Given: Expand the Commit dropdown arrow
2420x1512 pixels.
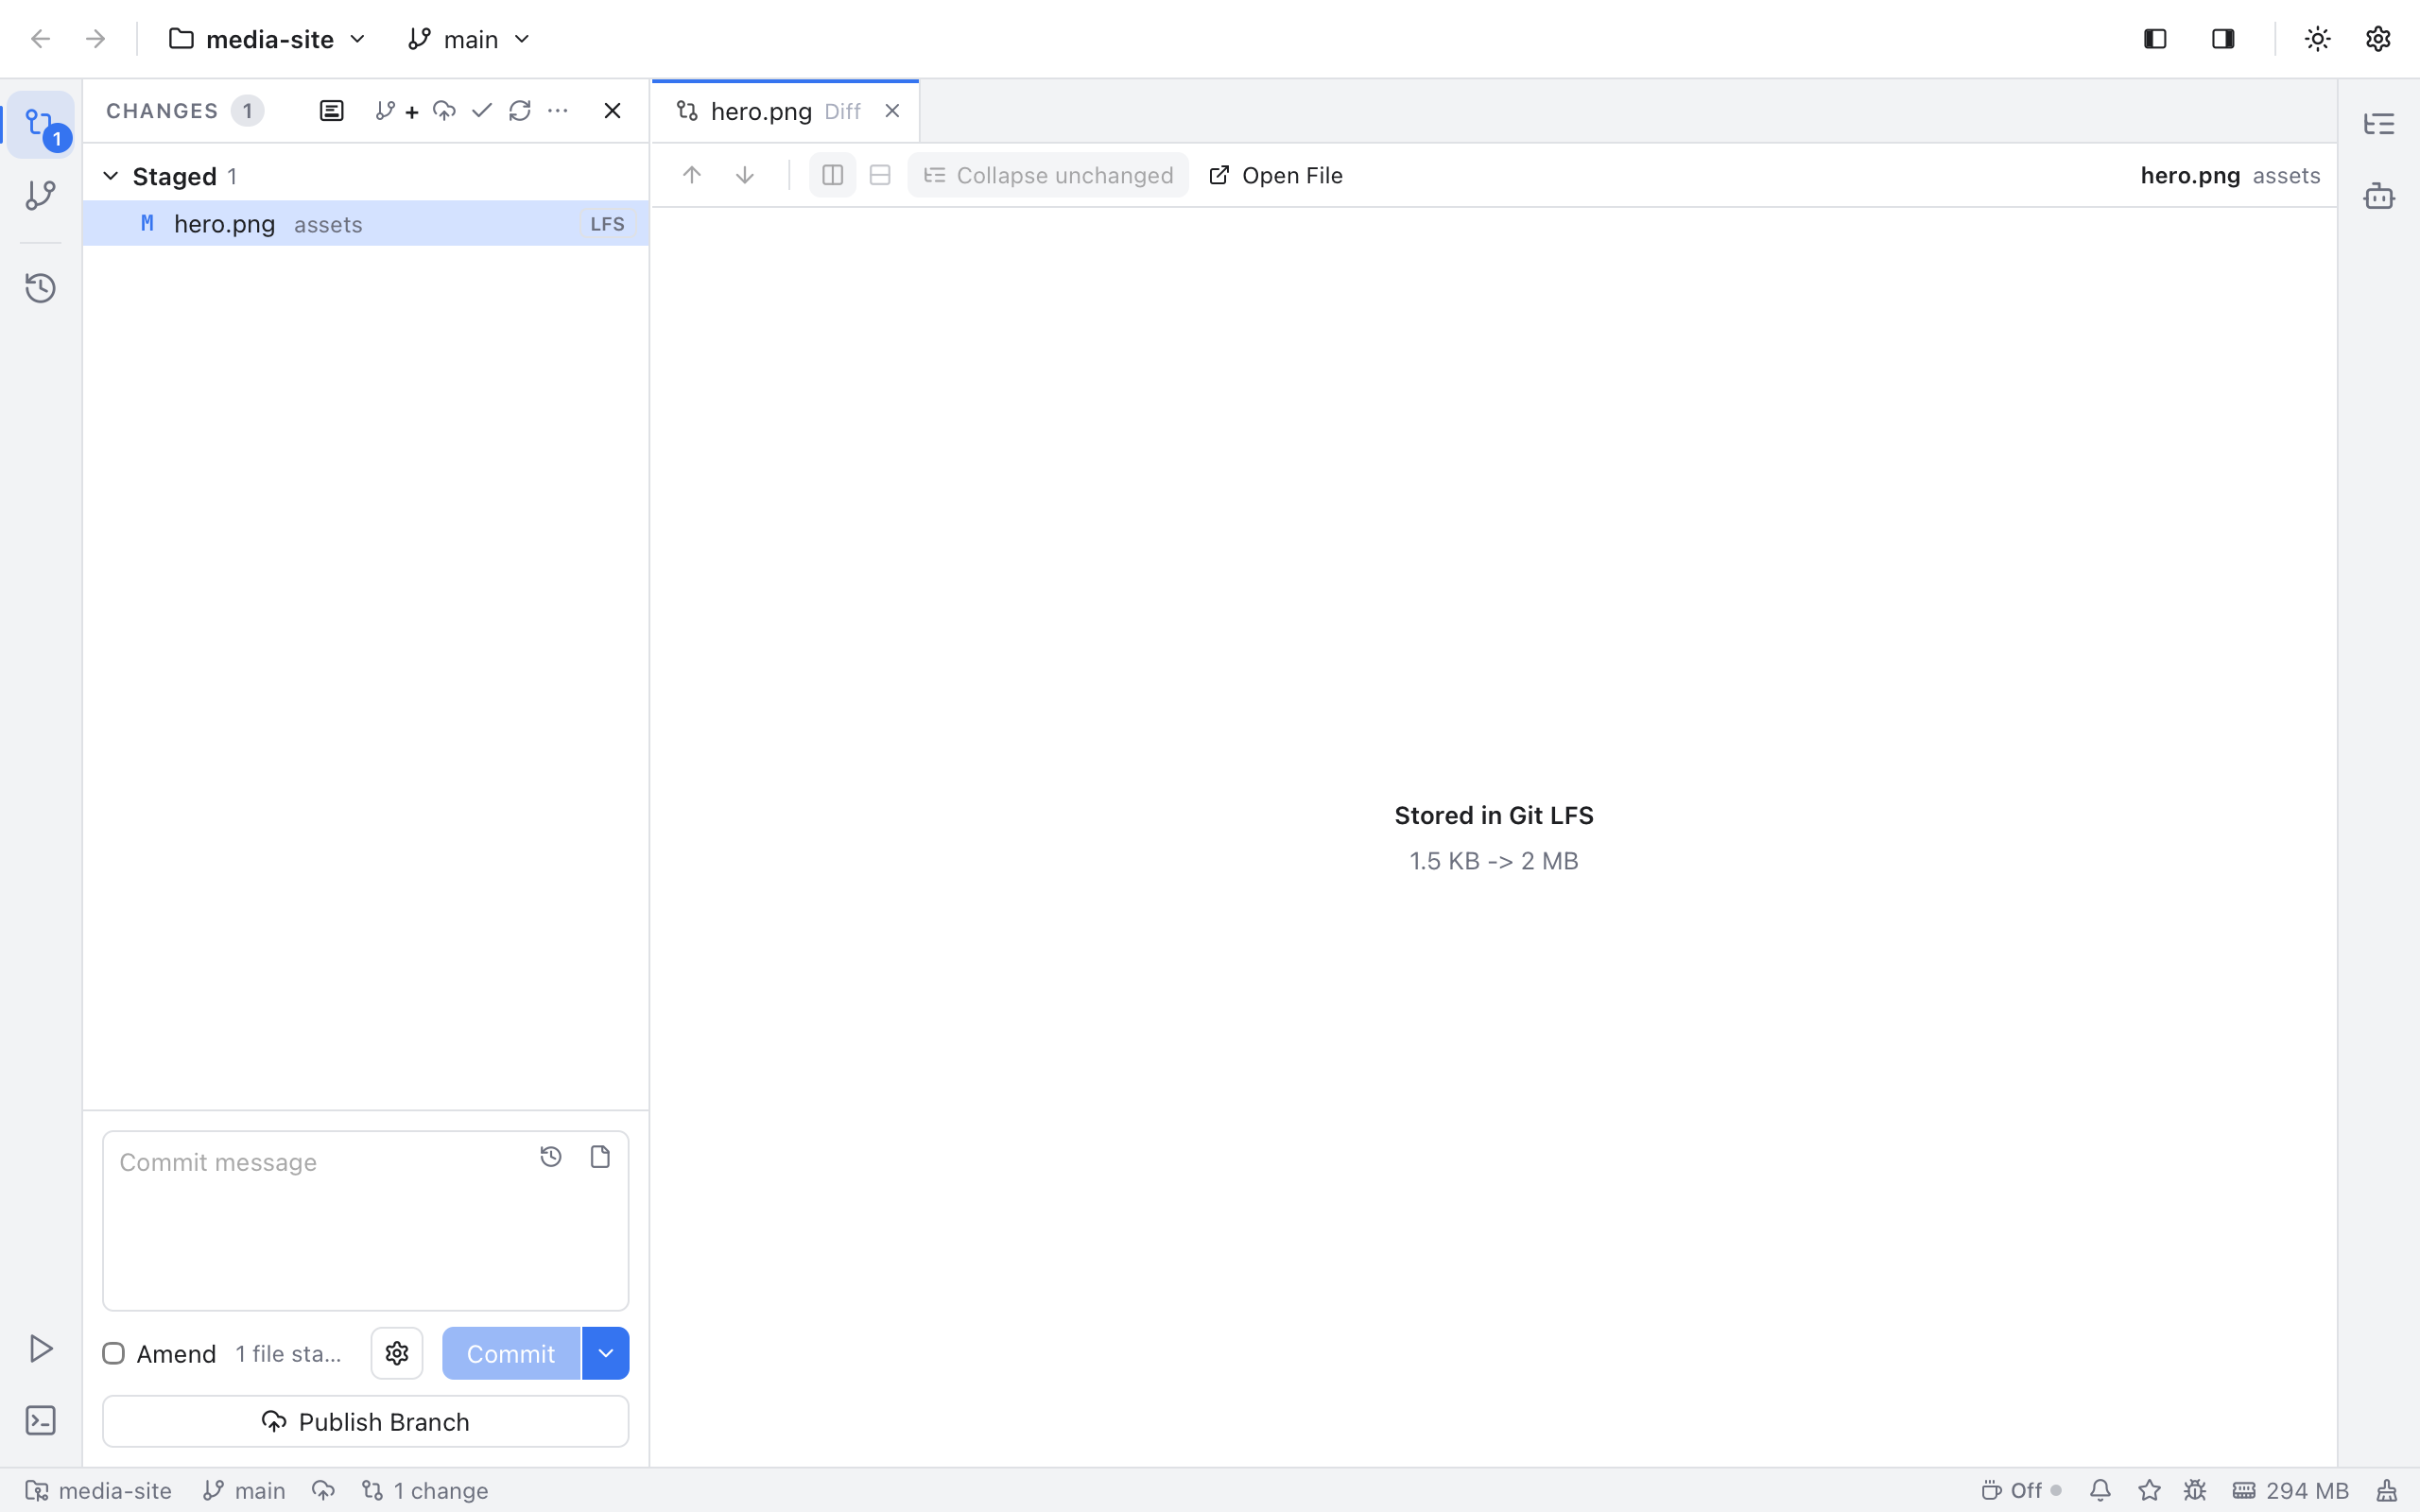Looking at the screenshot, I should (x=606, y=1353).
